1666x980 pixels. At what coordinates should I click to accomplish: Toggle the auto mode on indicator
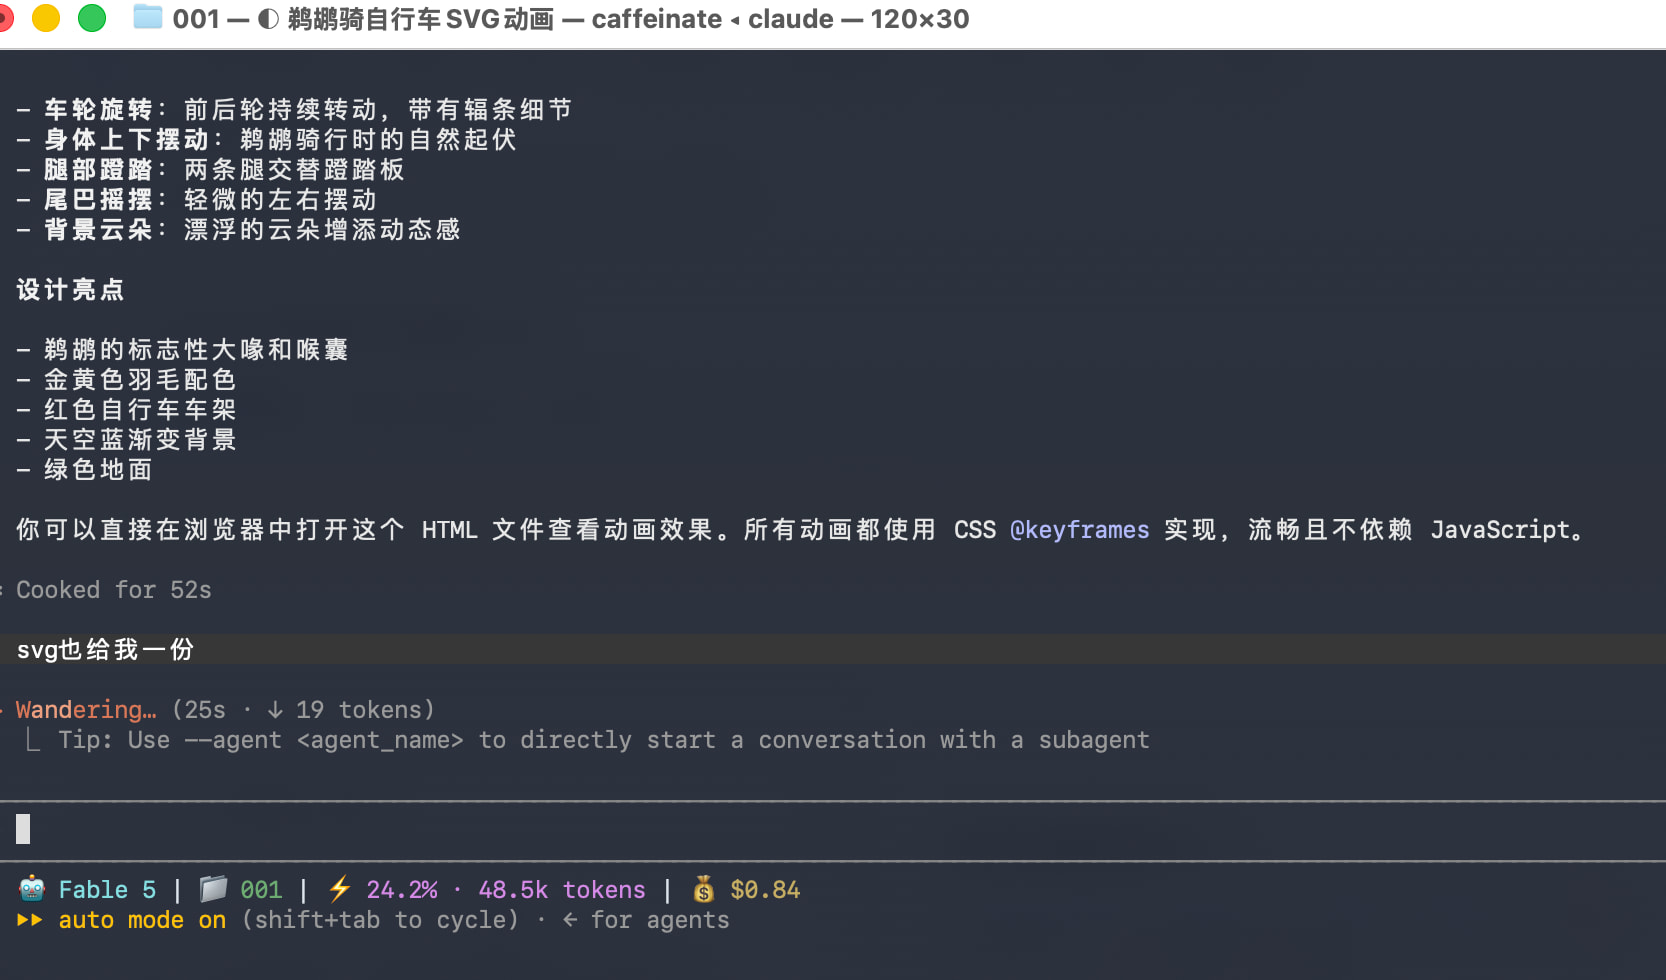point(142,920)
